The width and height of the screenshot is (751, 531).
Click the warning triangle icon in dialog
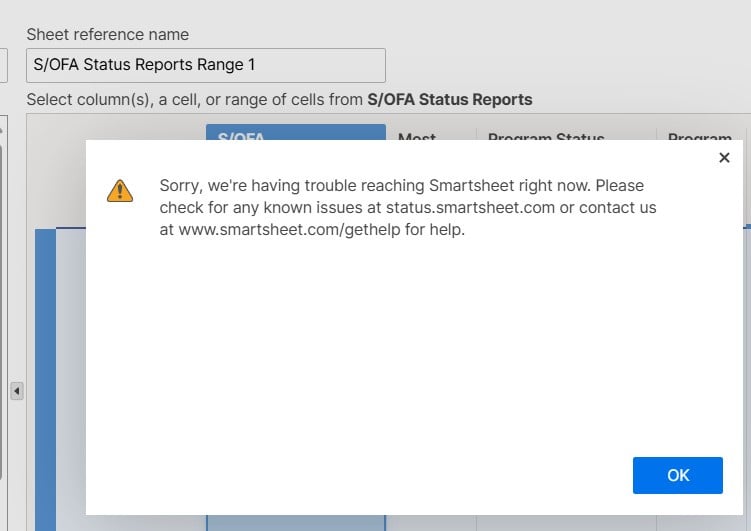tap(120, 191)
